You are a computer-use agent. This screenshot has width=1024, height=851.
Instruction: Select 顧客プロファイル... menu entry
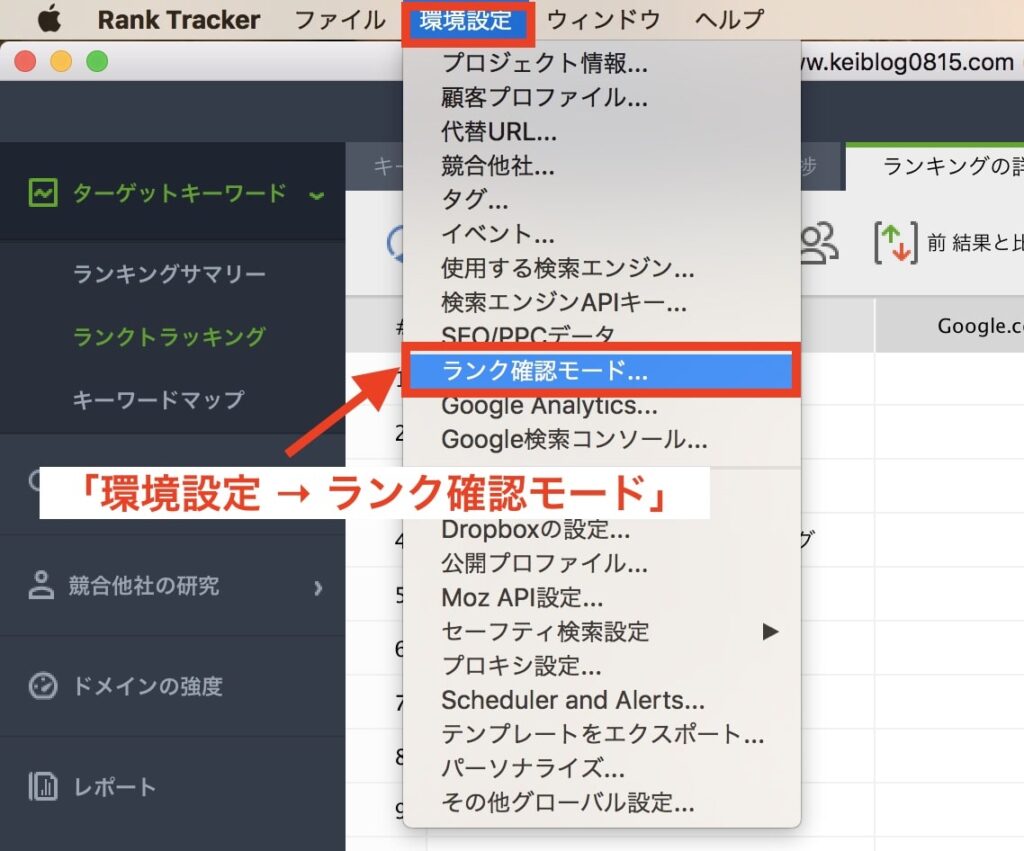[x=545, y=98]
